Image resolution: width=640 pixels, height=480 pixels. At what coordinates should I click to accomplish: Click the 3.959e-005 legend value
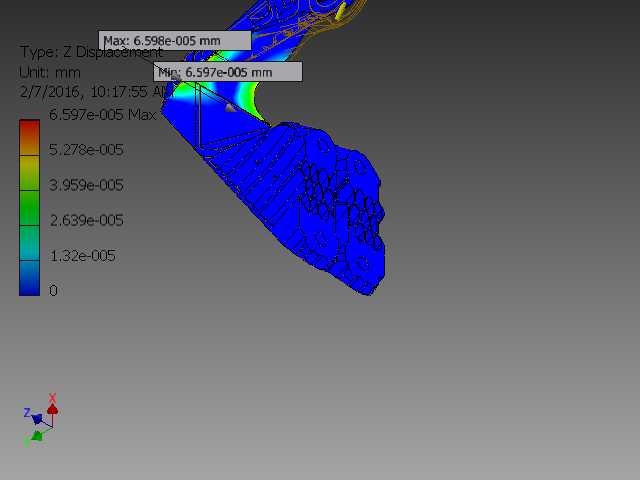tap(86, 185)
